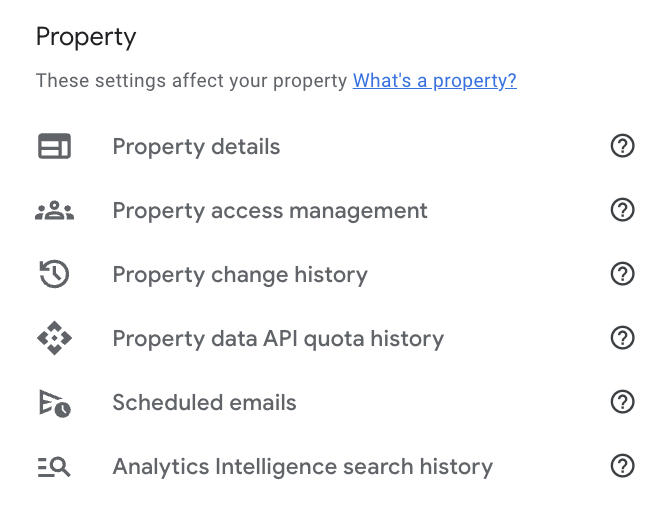This screenshot has height=516, width=668.
Task: Click the API quota history diamond icon
Action: (54, 339)
